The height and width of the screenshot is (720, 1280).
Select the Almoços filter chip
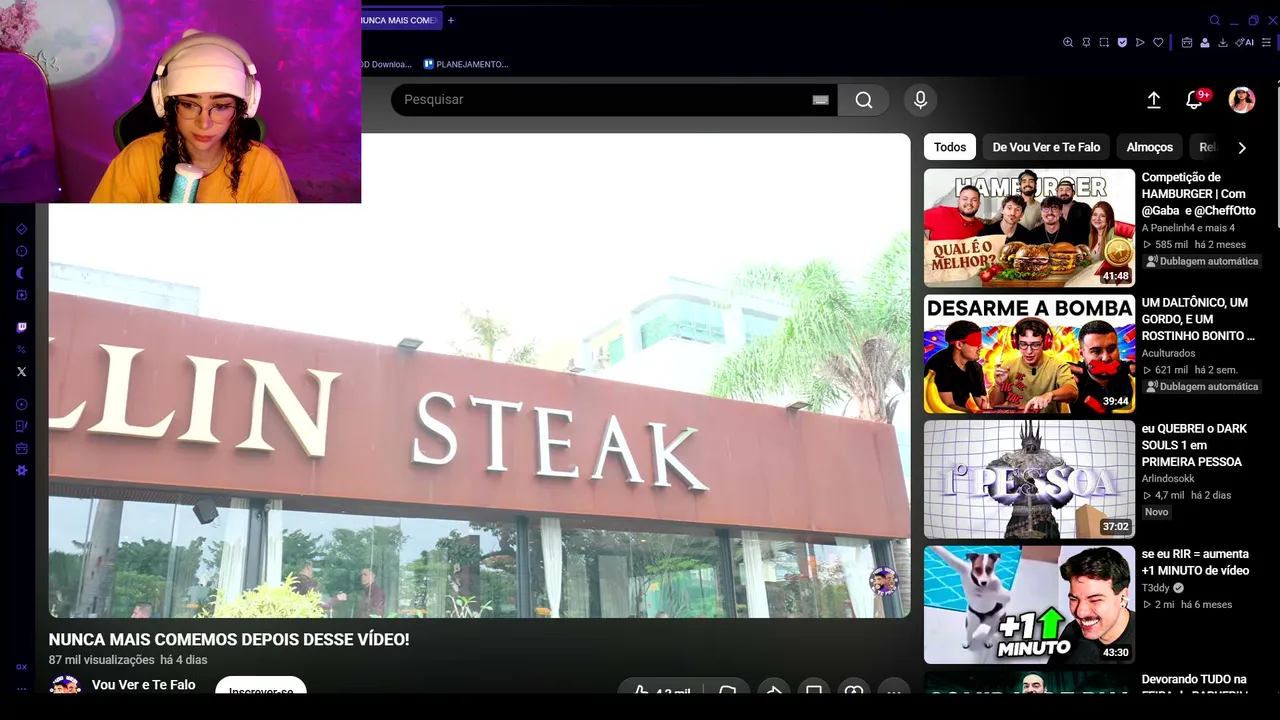click(x=1150, y=147)
